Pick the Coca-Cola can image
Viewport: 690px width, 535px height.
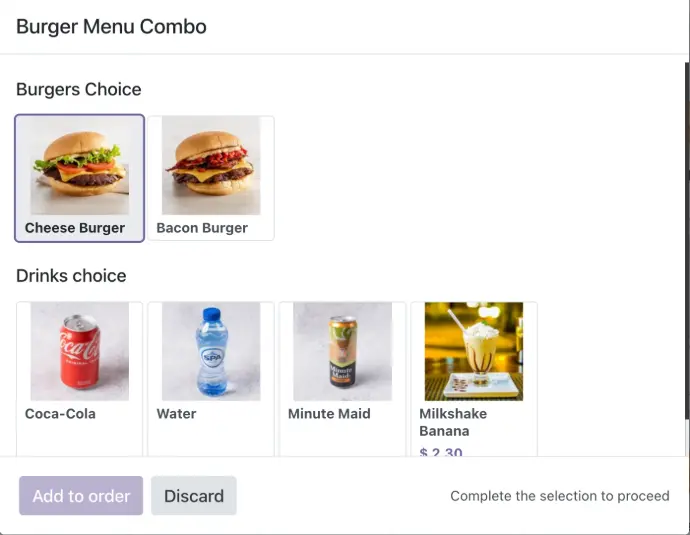point(79,351)
